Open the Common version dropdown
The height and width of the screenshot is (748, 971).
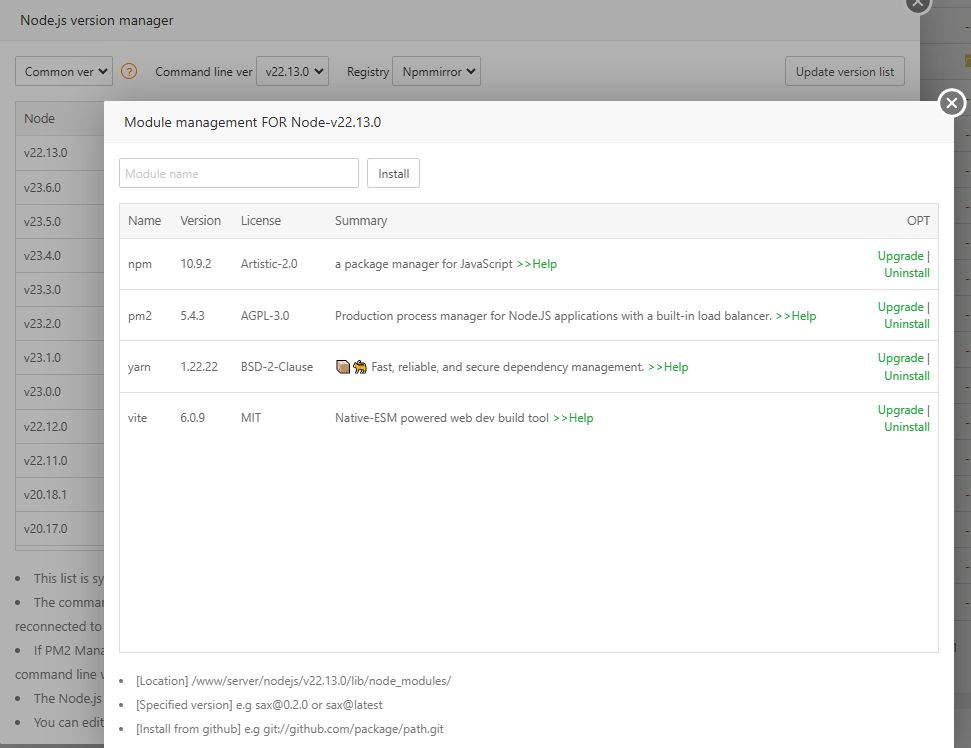tap(64, 72)
